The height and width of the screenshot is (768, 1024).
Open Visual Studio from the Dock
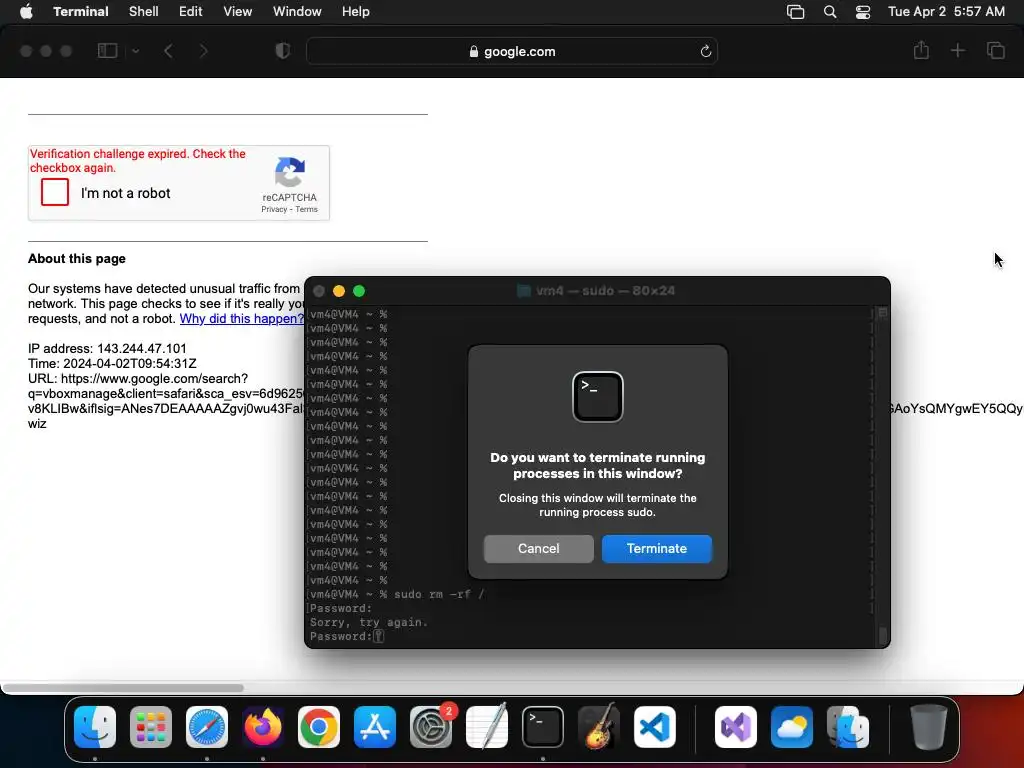click(736, 727)
